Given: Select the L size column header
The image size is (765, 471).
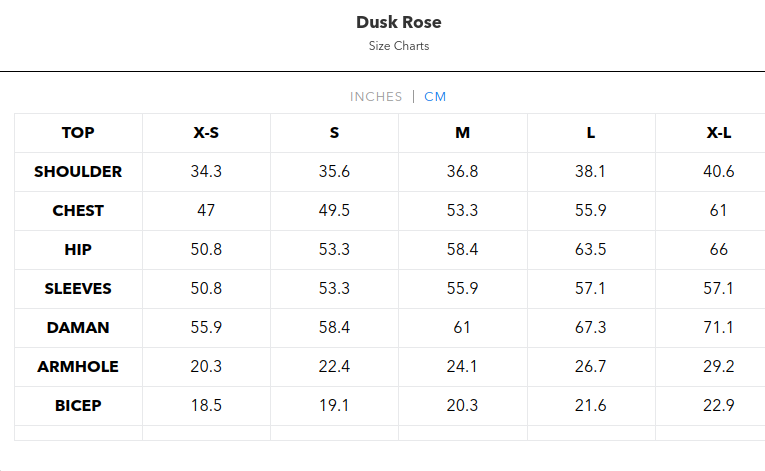Looking at the screenshot, I should (x=591, y=133).
